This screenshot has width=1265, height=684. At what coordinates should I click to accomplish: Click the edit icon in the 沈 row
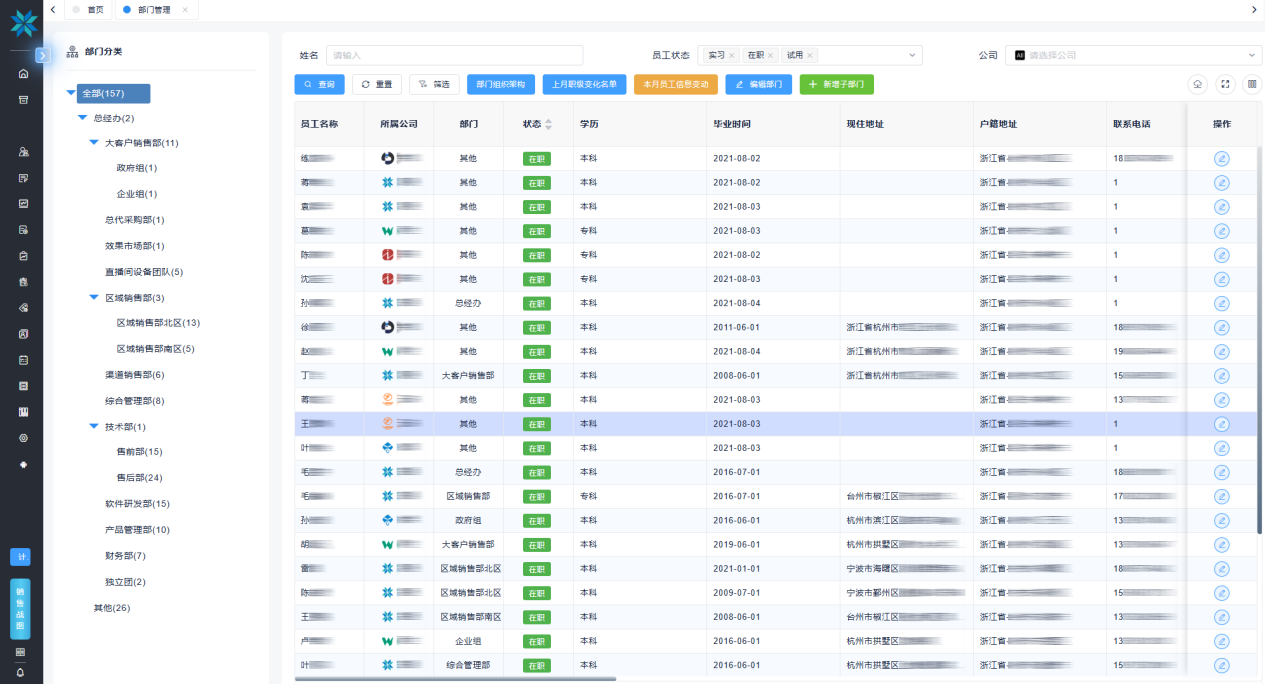tap(1221, 279)
